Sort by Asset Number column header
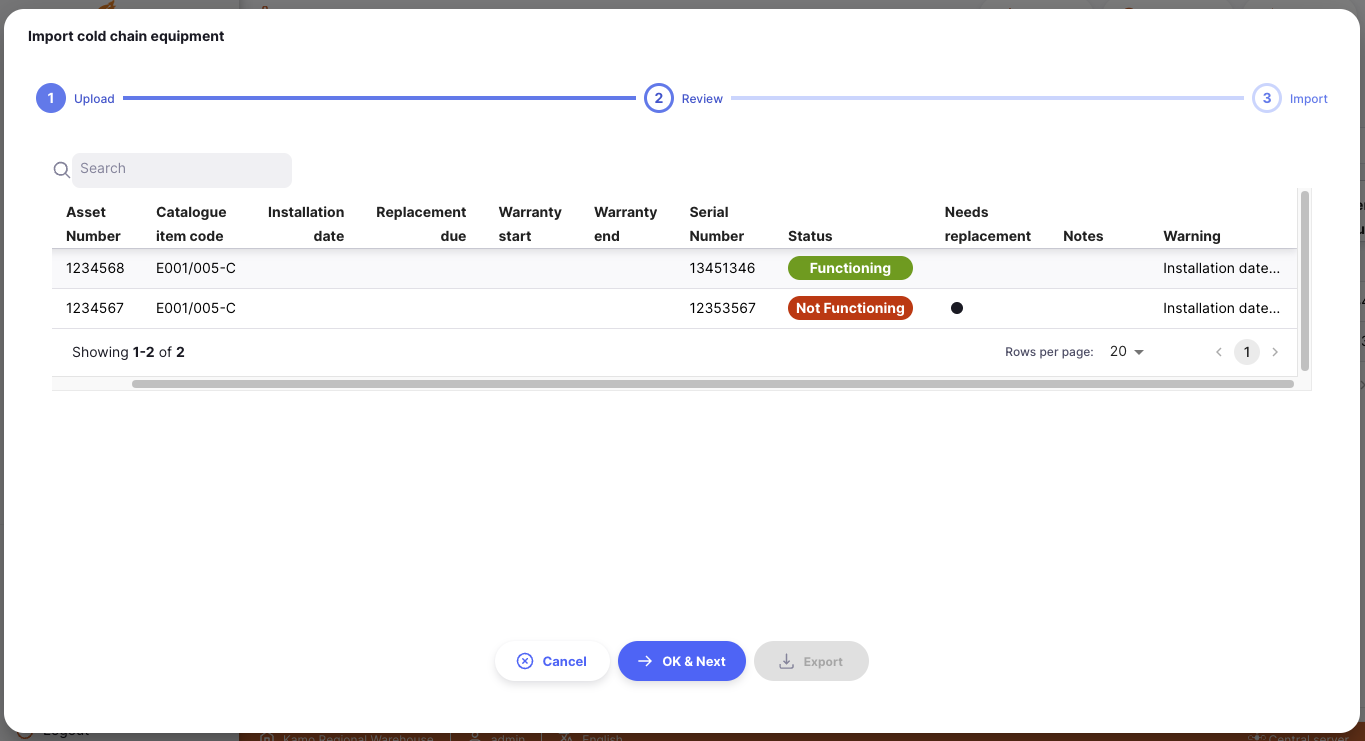The height and width of the screenshot is (741, 1365). [93, 224]
